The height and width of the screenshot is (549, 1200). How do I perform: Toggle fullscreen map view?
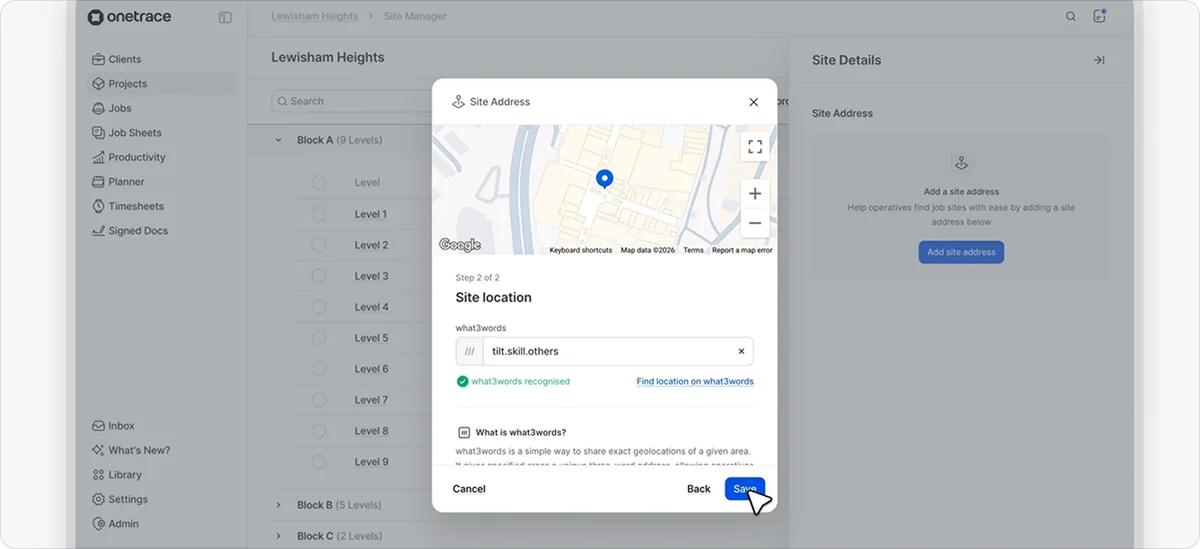tap(755, 147)
